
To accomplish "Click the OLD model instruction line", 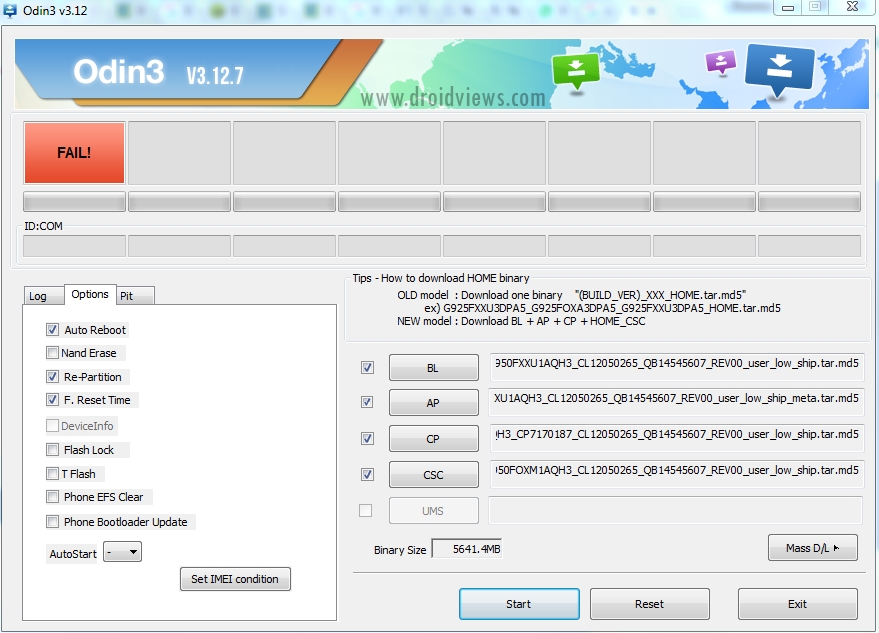I will pos(571,295).
